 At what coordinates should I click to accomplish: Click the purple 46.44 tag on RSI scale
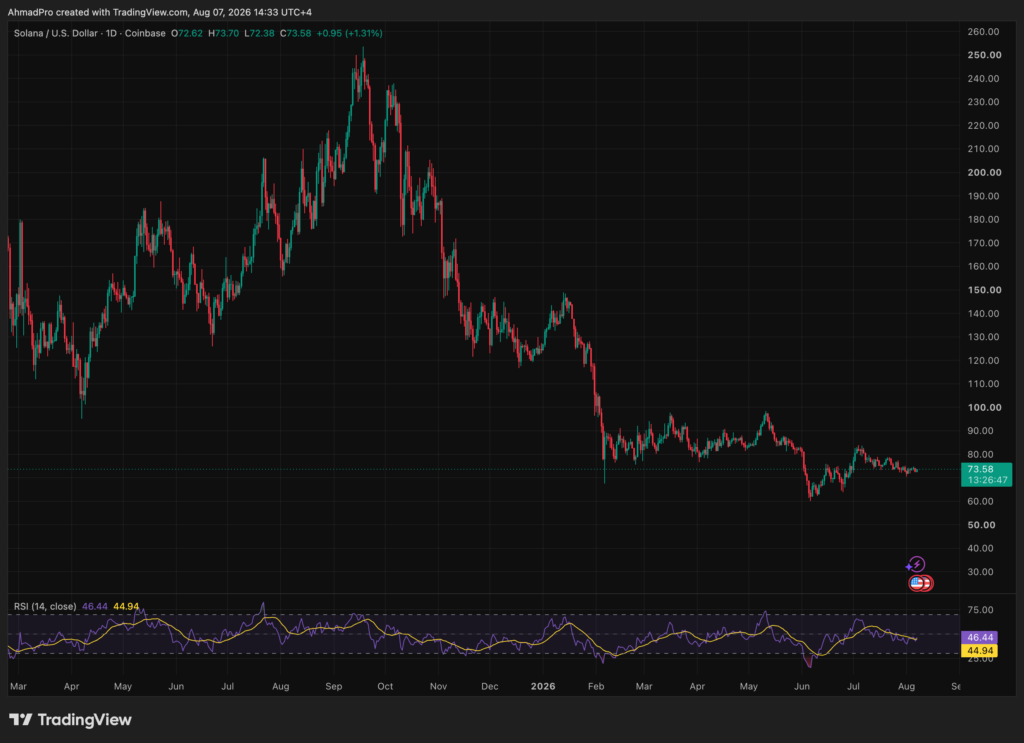pyautogui.click(x=979, y=637)
